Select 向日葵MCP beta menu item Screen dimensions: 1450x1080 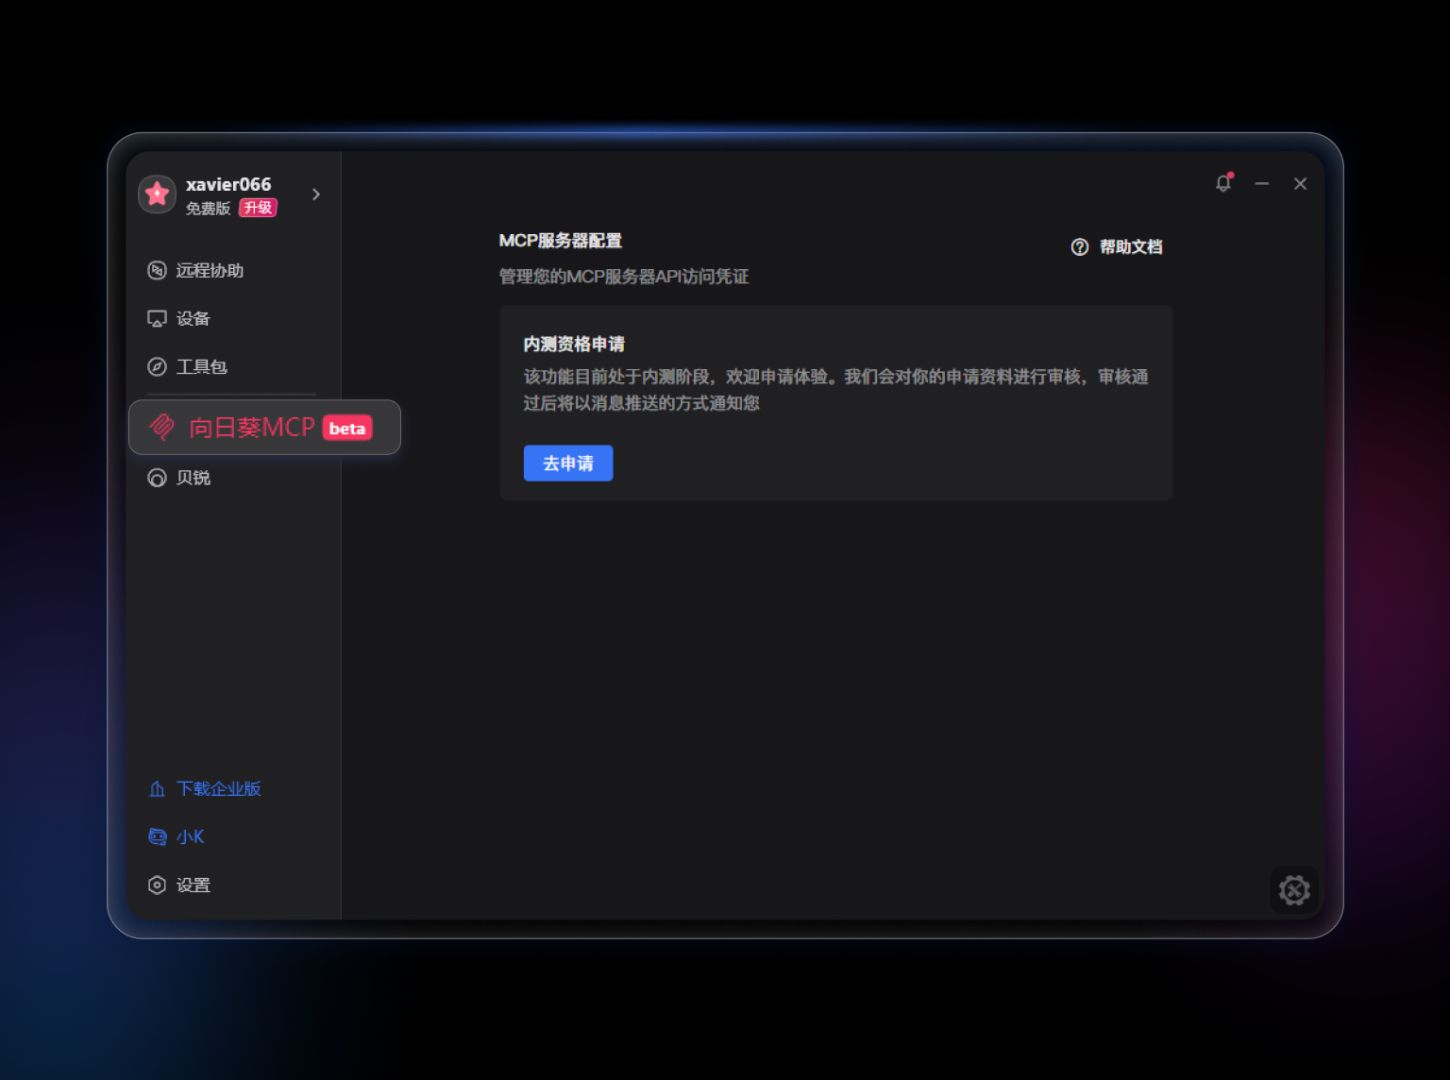click(265, 428)
